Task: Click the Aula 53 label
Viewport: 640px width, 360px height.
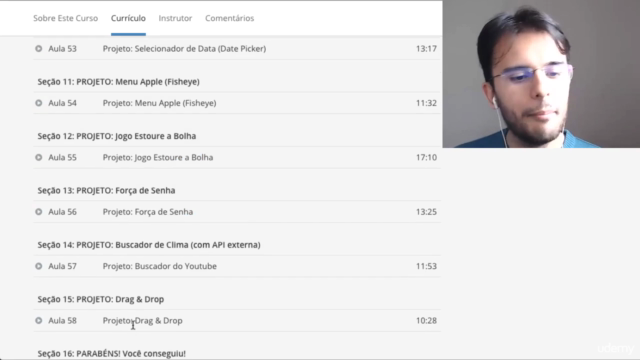Action: pos(62,49)
